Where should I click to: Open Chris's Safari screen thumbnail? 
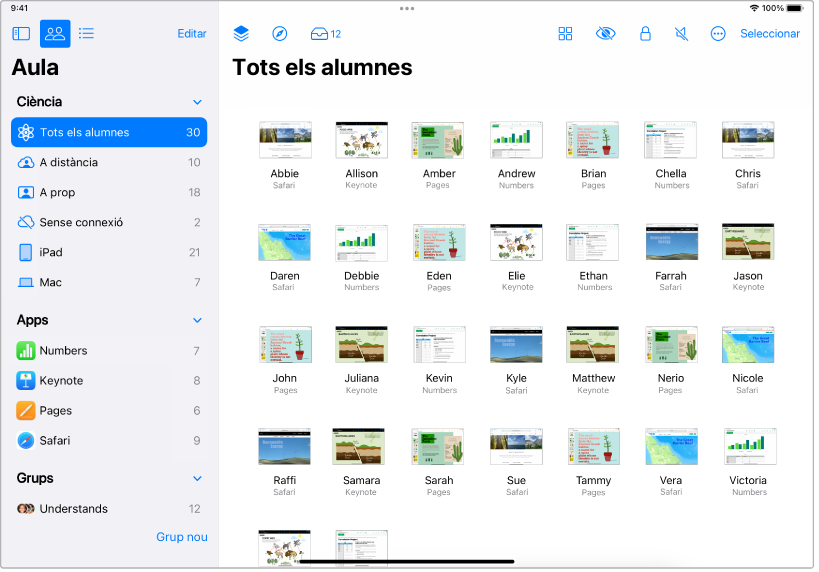[748, 140]
